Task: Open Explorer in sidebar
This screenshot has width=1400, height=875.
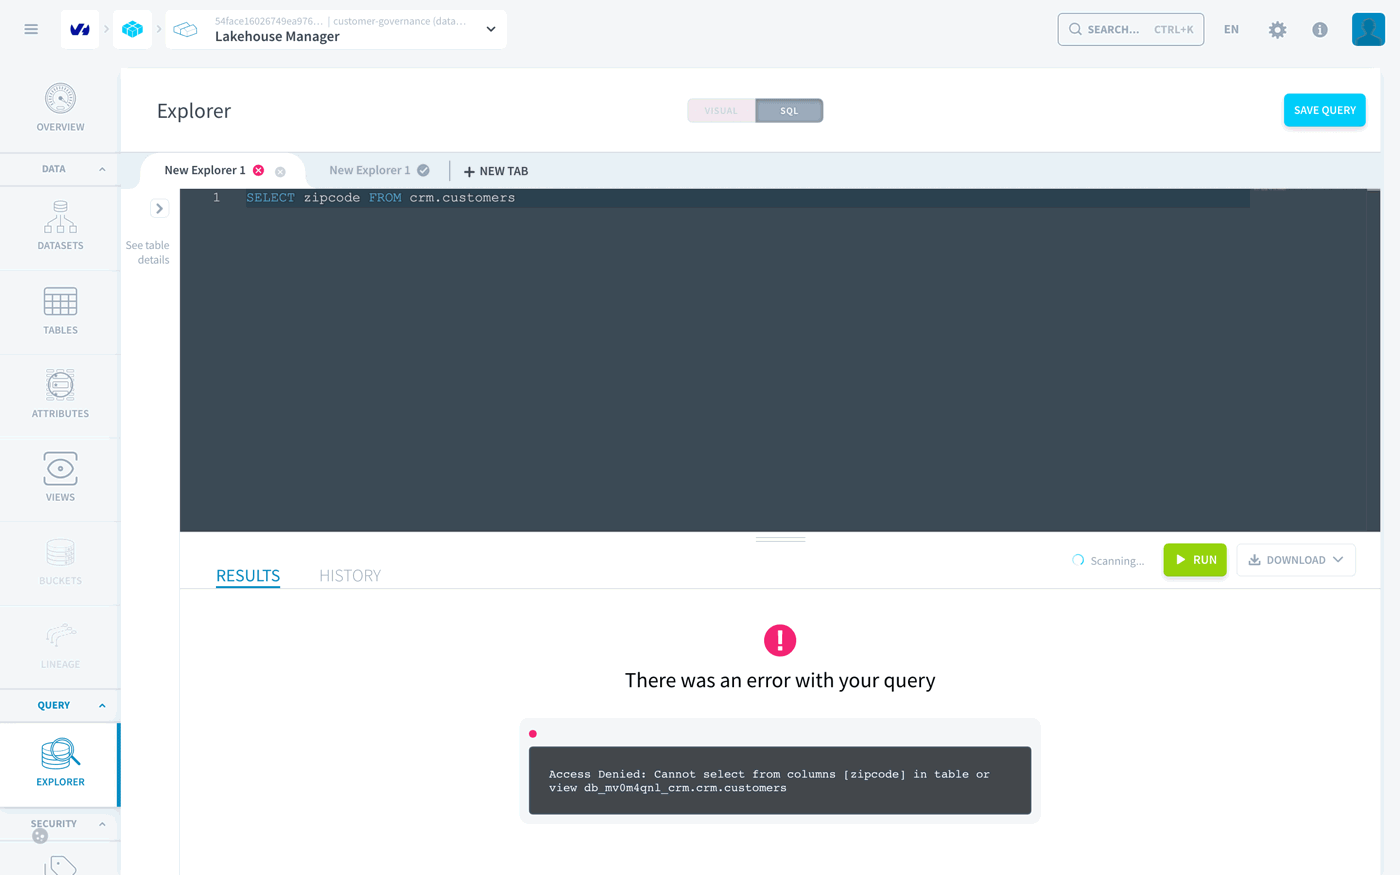Action: click(60, 763)
